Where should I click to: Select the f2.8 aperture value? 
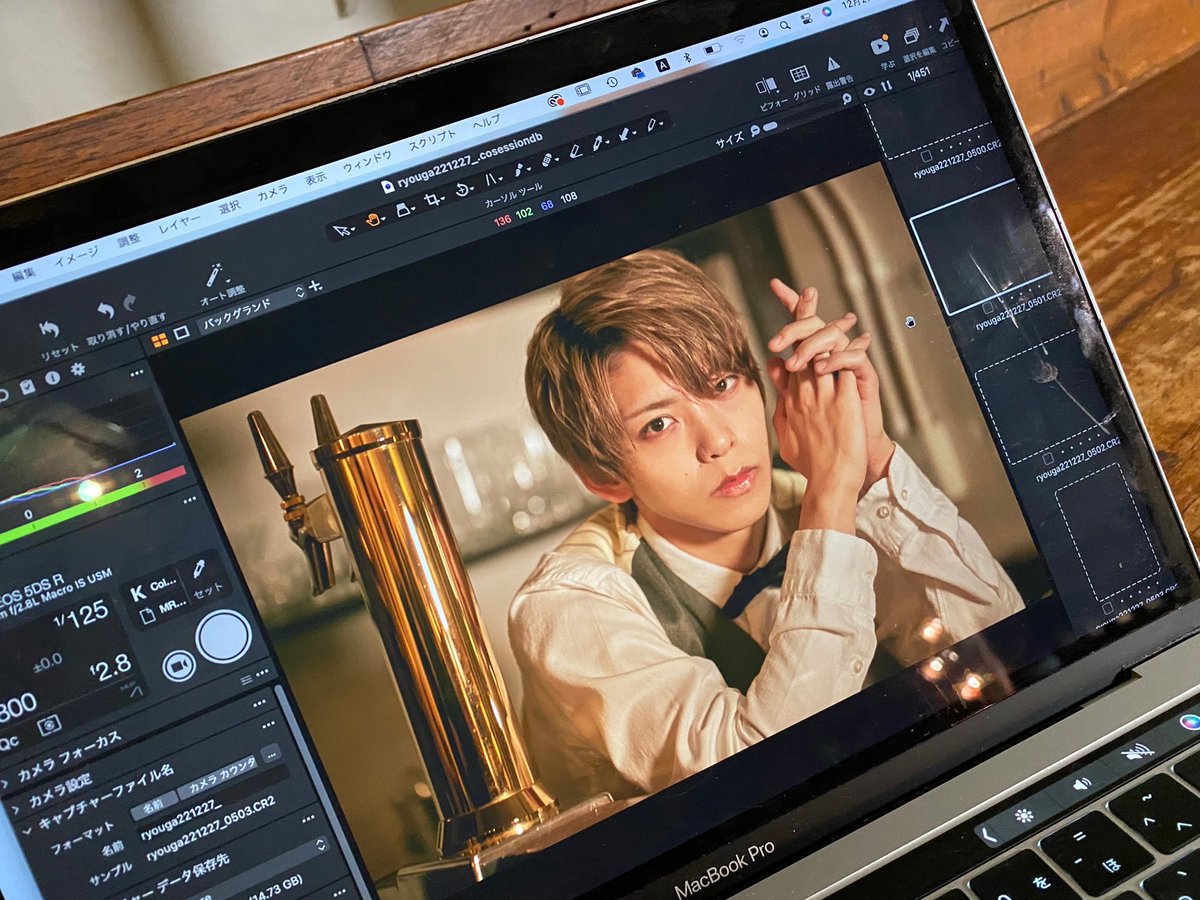[x=109, y=666]
